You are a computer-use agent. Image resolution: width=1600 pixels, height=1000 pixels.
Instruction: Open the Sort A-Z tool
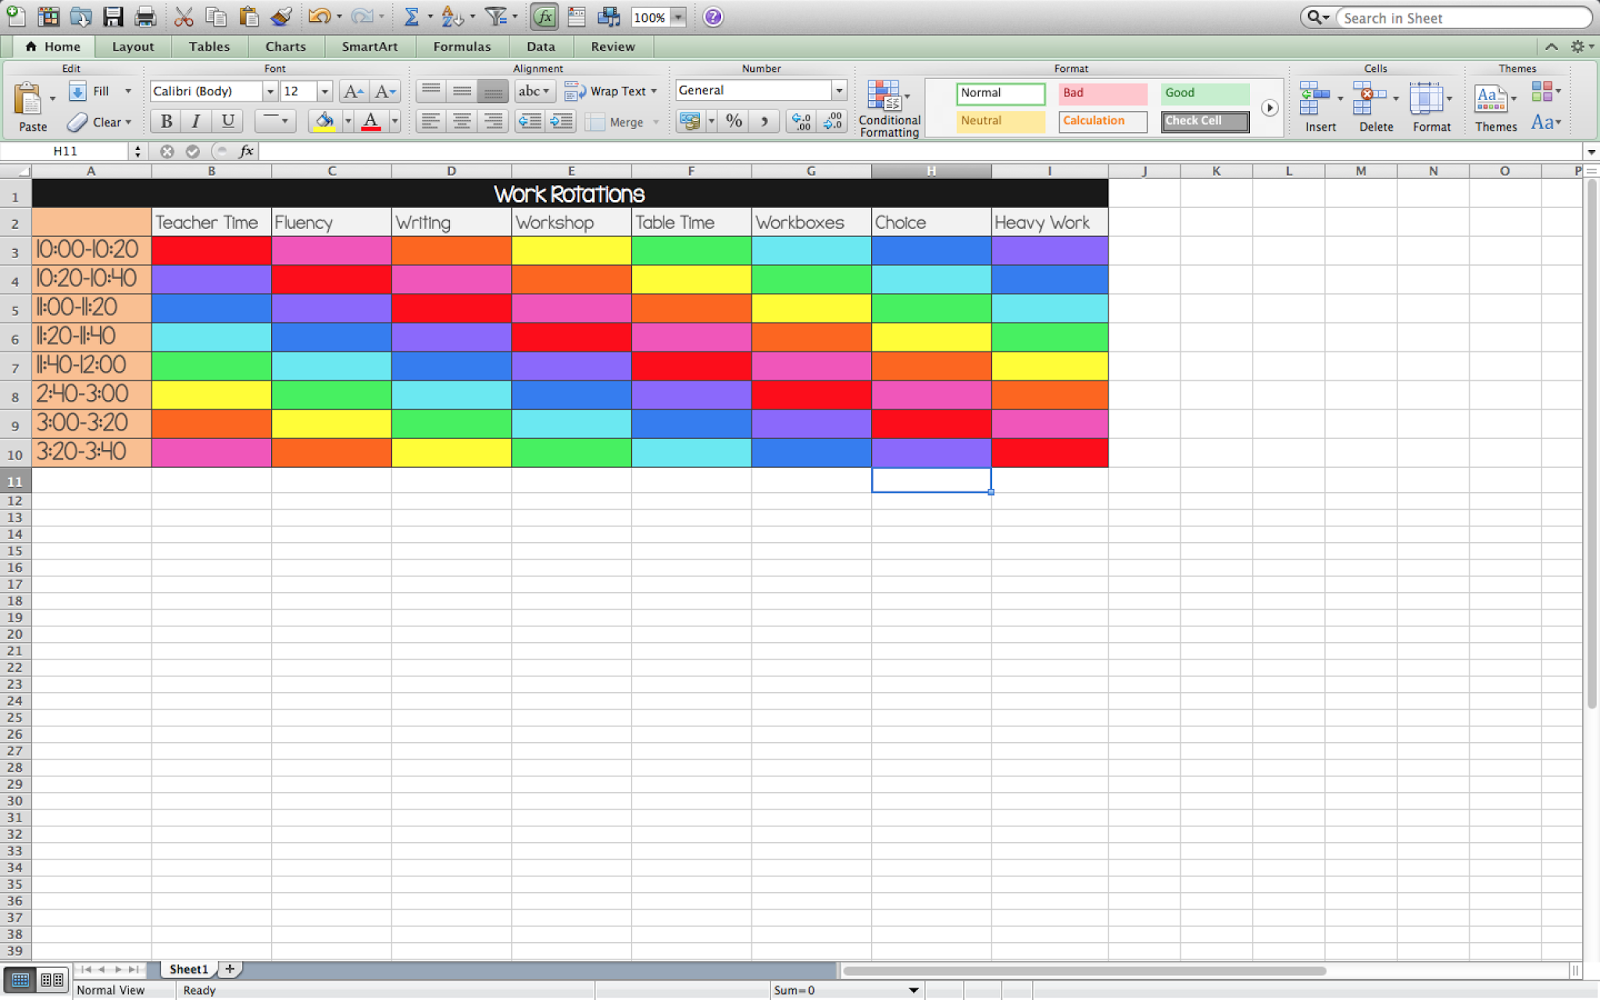[x=452, y=17]
